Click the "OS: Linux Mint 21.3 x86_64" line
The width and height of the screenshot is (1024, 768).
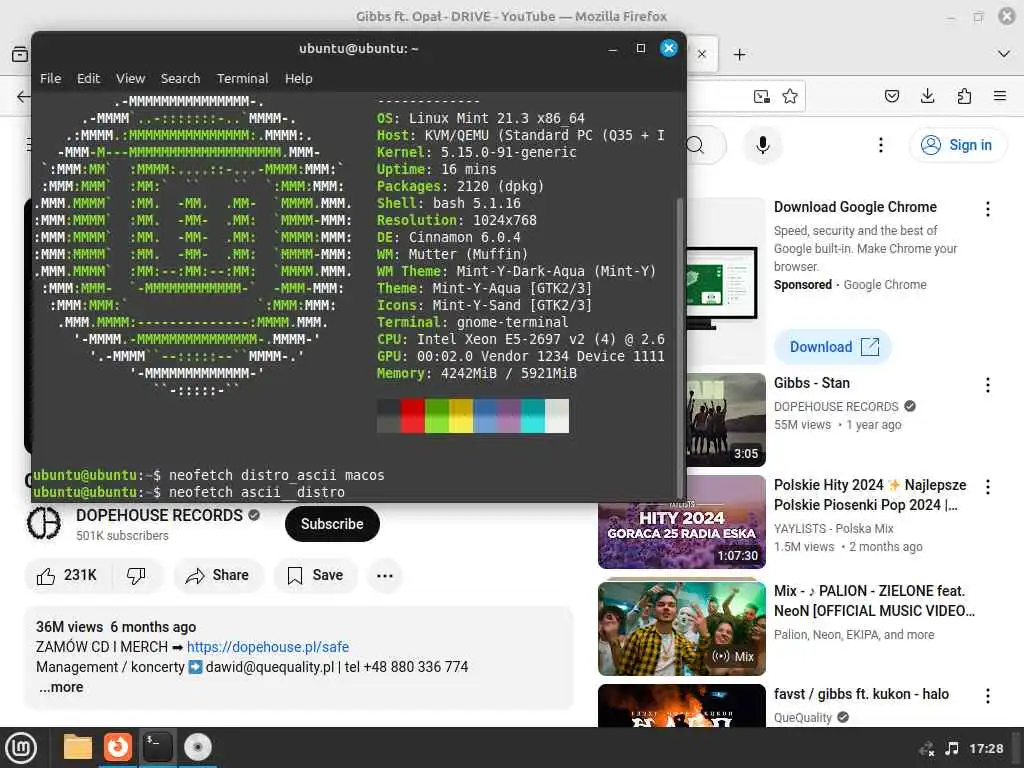tap(481, 118)
